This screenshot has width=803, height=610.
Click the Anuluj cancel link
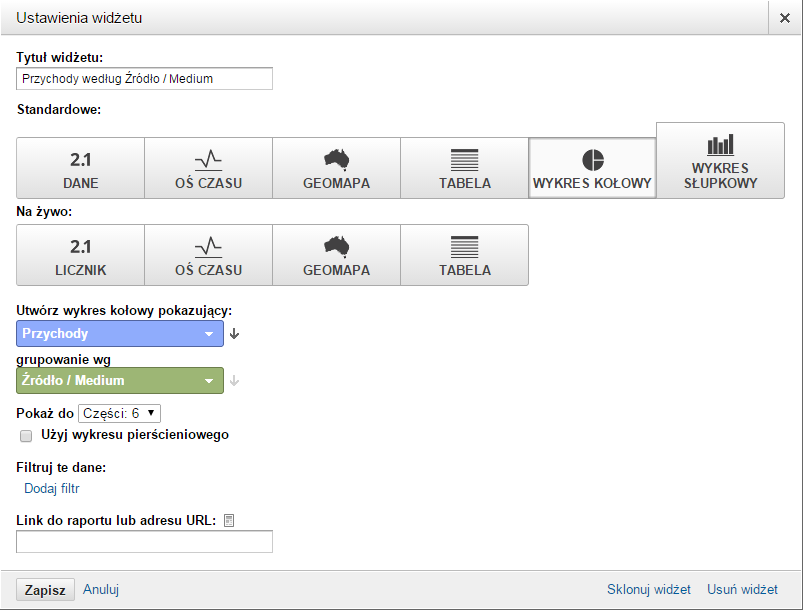tap(101, 590)
